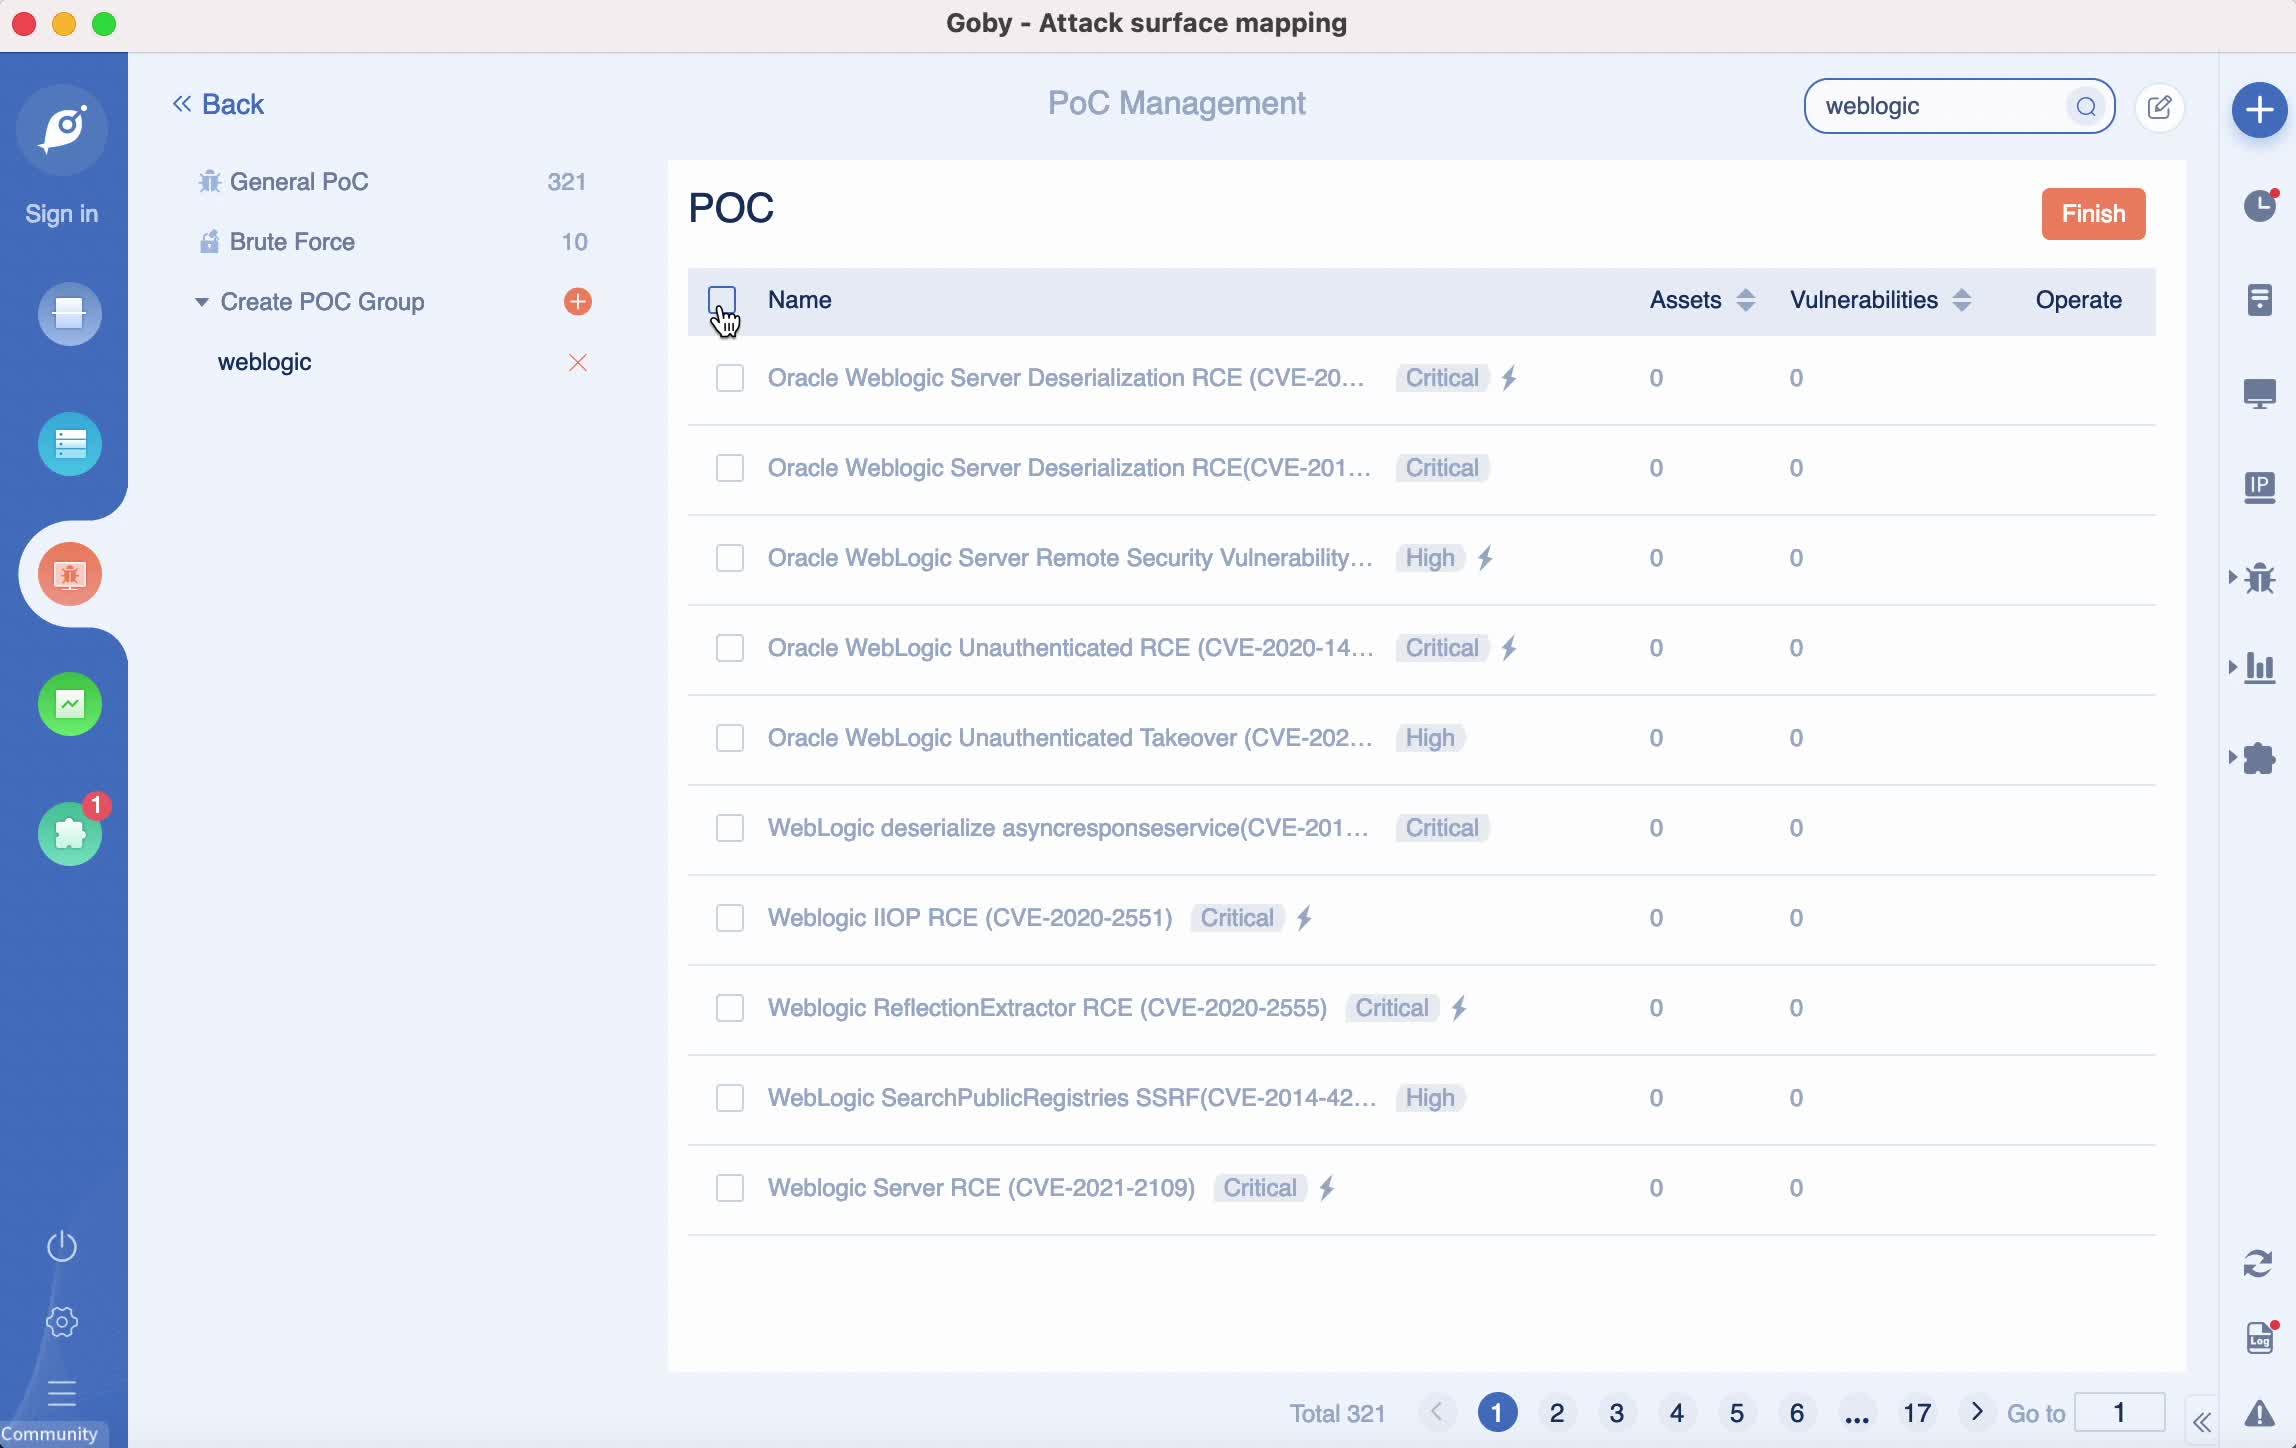Image resolution: width=2296 pixels, height=1448 pixels.
Task: Select Weblogic Server RCE (CVE-2021-2109) checkbox
Action: tap(730, 1188)
